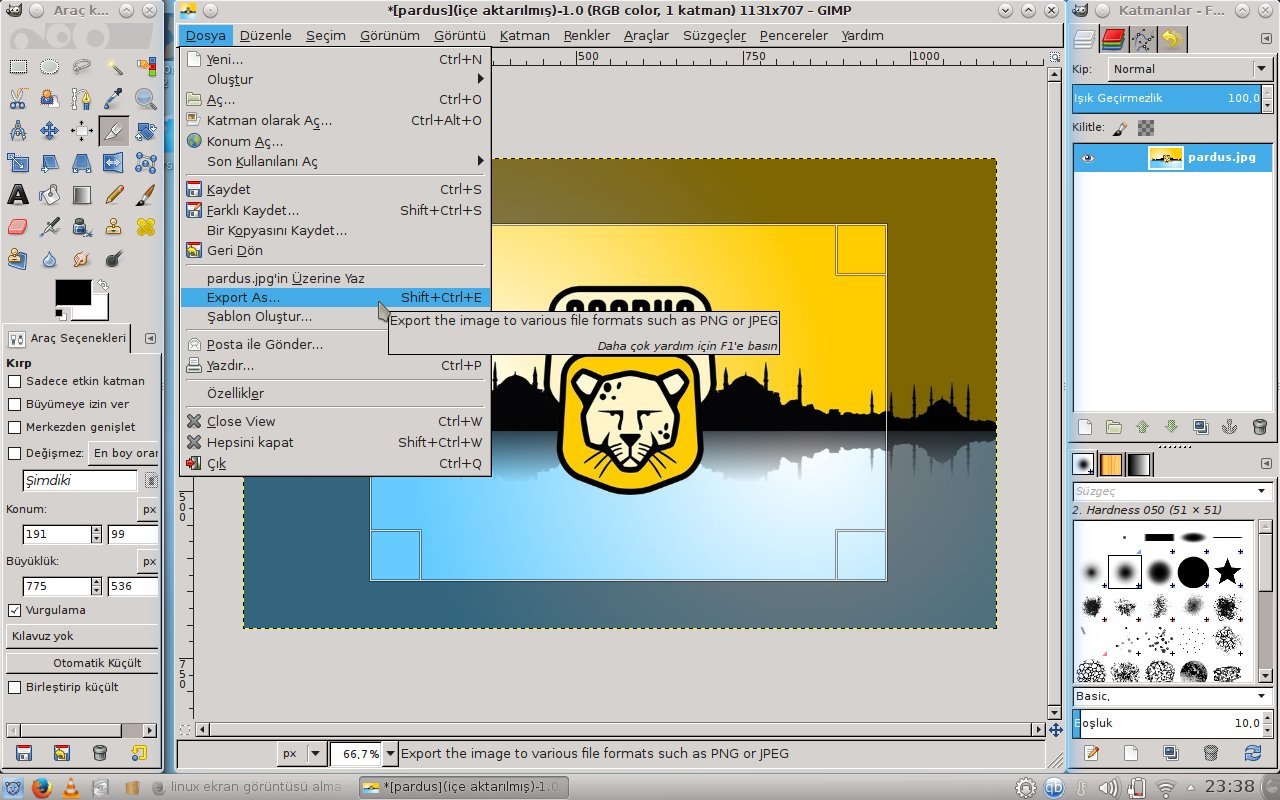This screenshot has width=1280, height=800.
Task: Toggle pardus.jpg layer visibility eye
Action: pyautogui.click(x=1087, y=158)
